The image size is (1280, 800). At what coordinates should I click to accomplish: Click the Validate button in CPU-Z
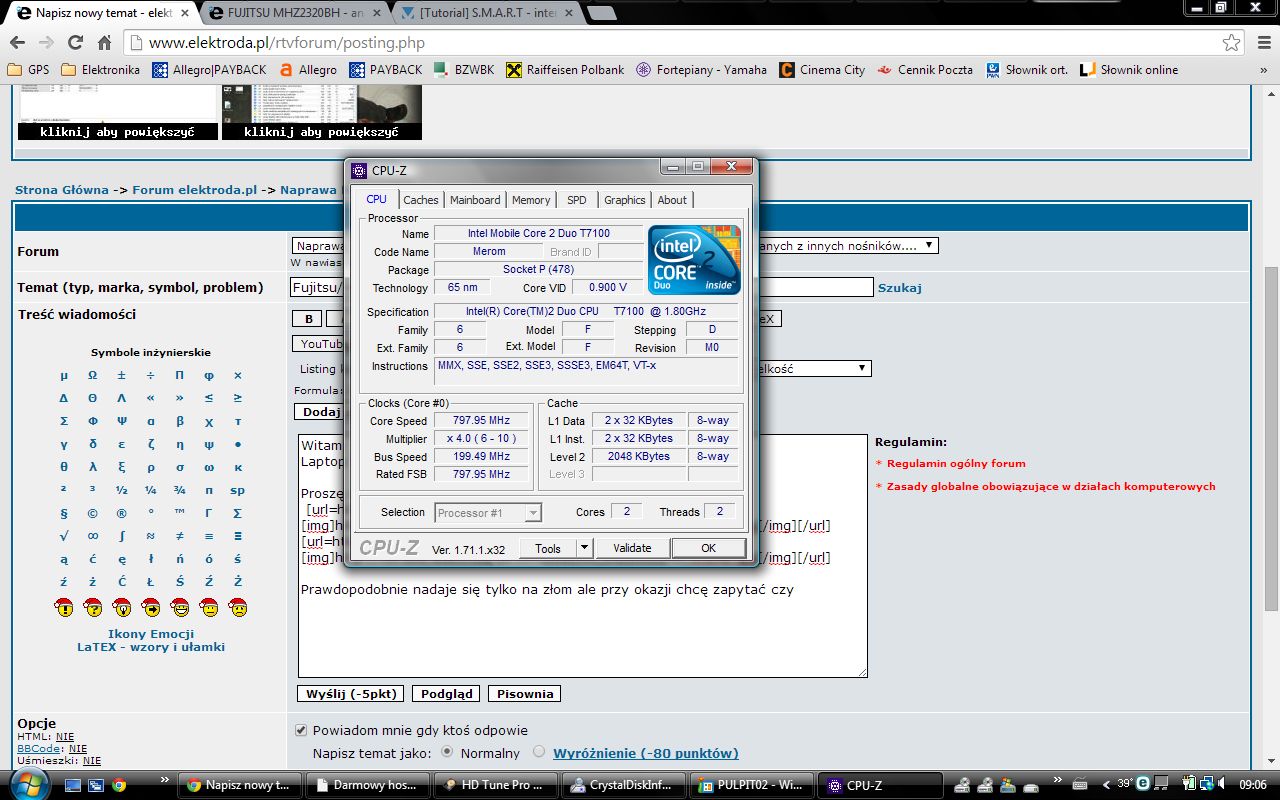(632, 548)
